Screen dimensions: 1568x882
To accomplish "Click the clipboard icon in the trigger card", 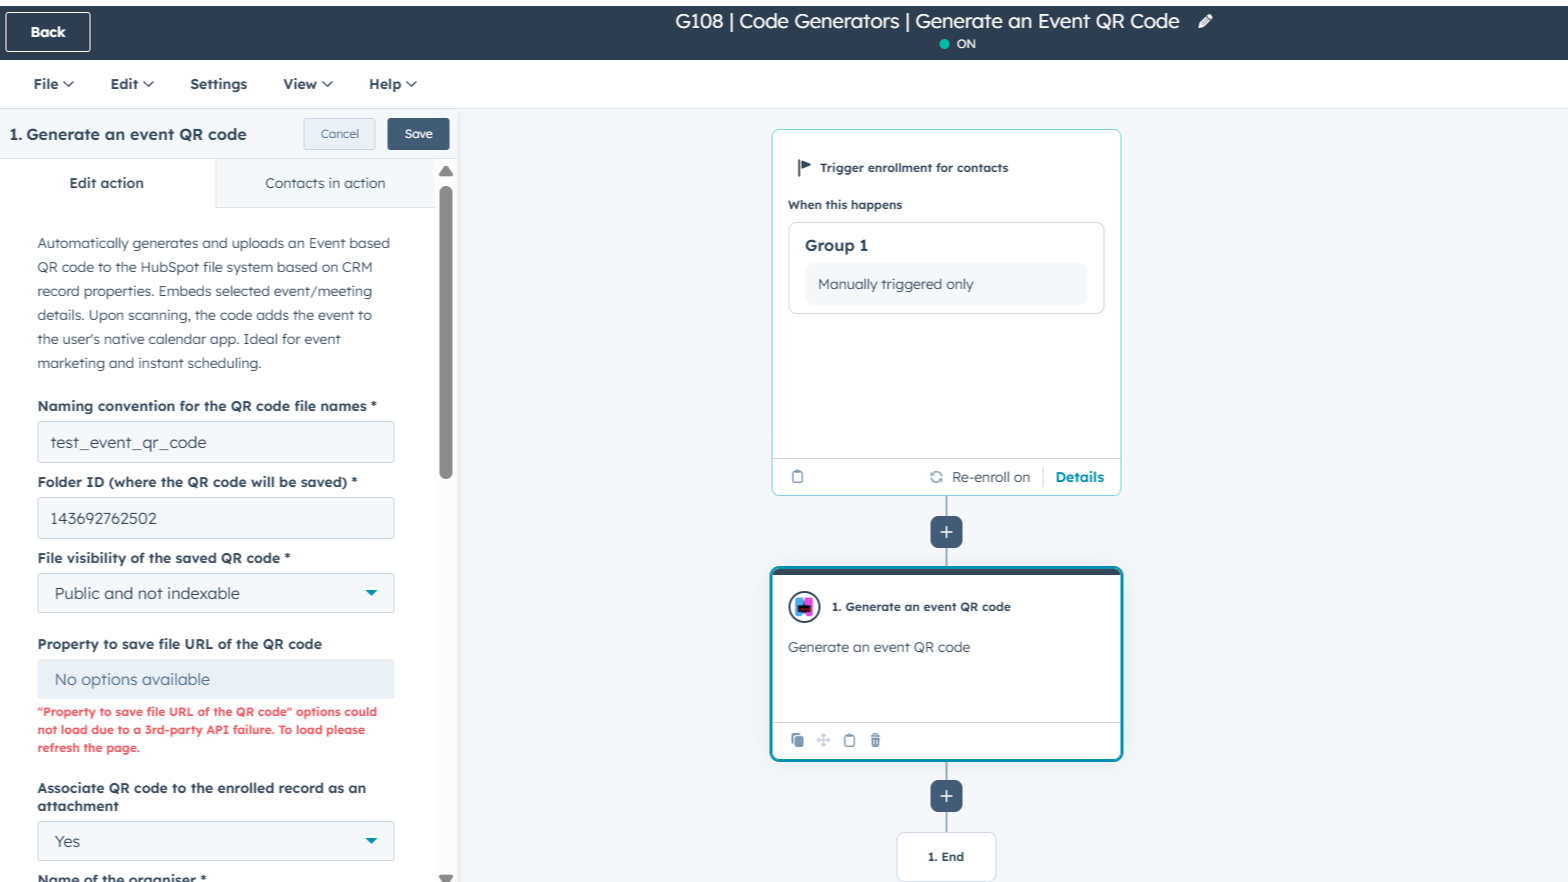I will tap(797, 477).
